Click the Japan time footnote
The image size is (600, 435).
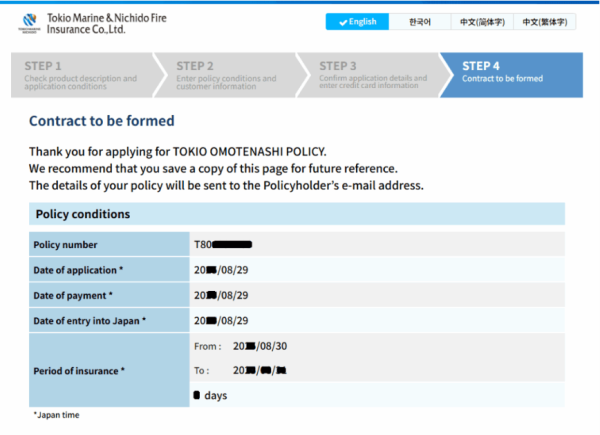[x=56, y=415]
